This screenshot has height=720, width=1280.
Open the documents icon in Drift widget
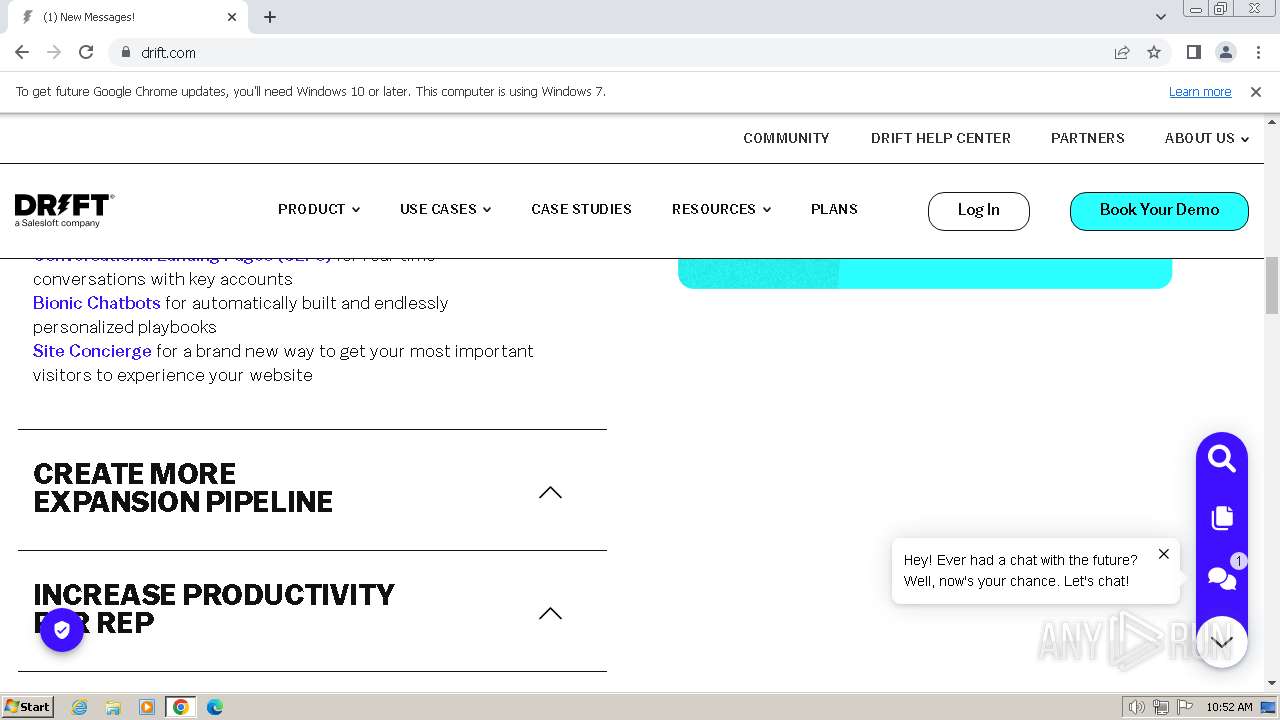click(x=1222, y=517)
